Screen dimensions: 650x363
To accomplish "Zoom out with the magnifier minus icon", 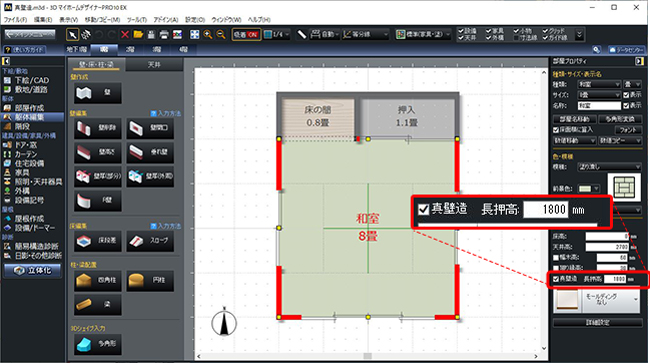I will point(221,34).
